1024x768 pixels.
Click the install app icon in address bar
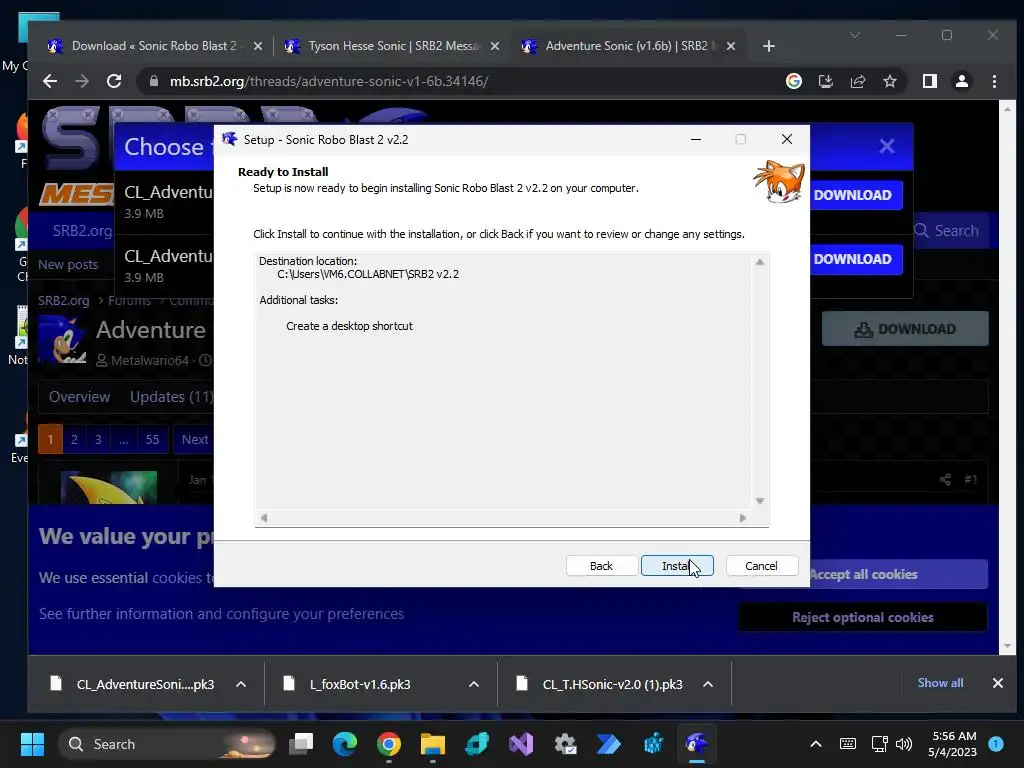click(825, 81)
